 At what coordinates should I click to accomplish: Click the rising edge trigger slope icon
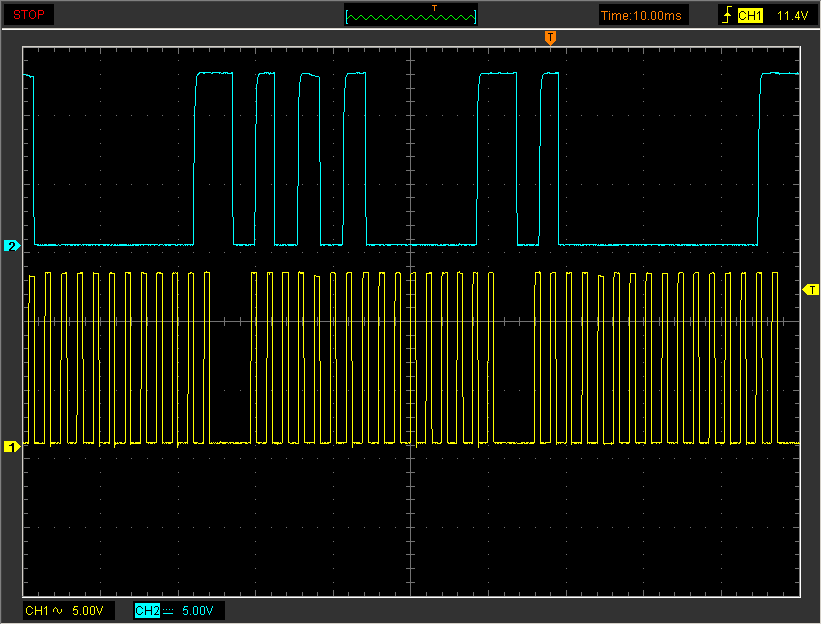pyautogui.click(x=727, y=15)
